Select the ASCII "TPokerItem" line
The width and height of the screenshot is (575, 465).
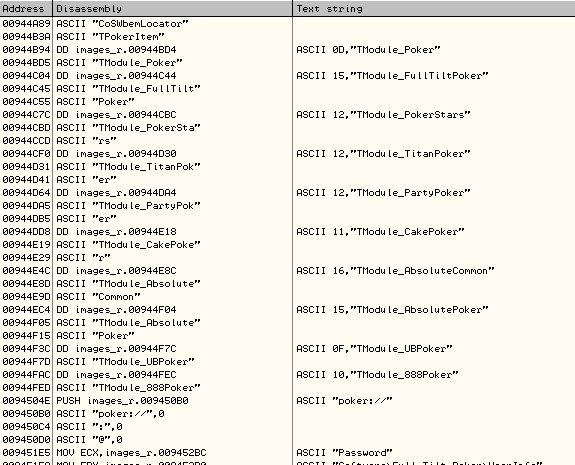click(x=110, y=37)
